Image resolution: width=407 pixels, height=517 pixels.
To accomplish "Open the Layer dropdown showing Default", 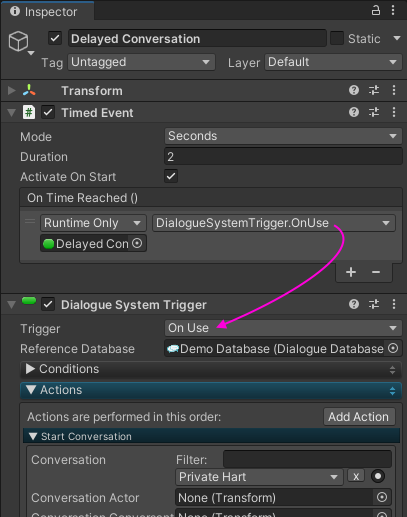I will point(333,62).
